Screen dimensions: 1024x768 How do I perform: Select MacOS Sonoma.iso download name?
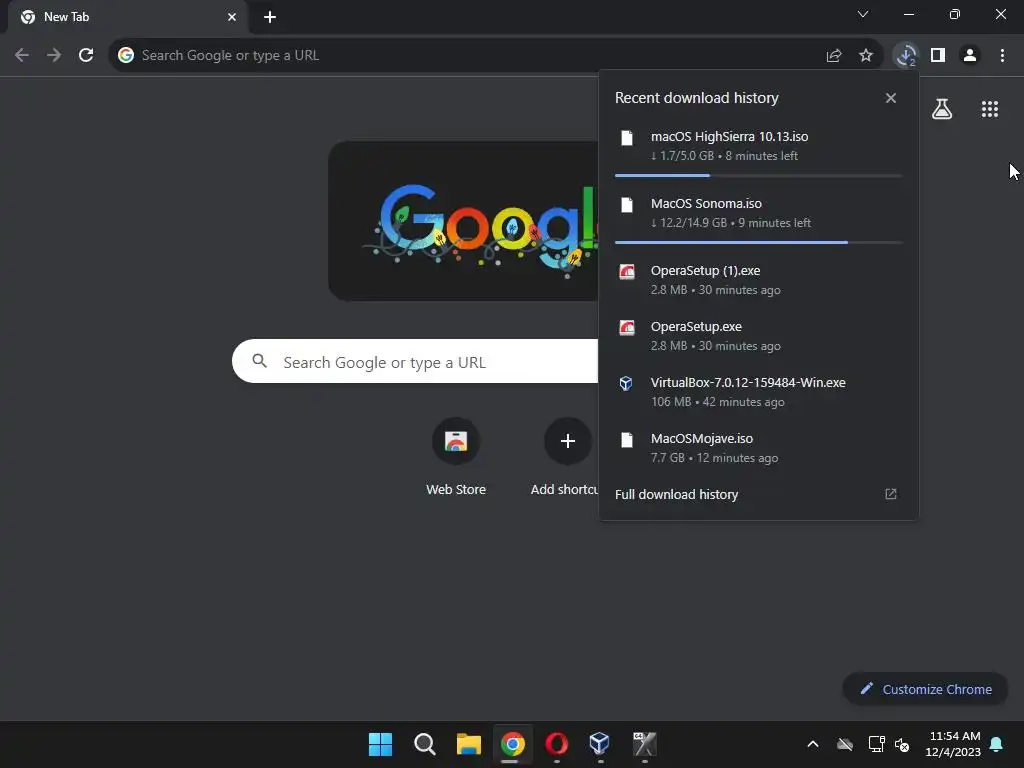(706, 204)
